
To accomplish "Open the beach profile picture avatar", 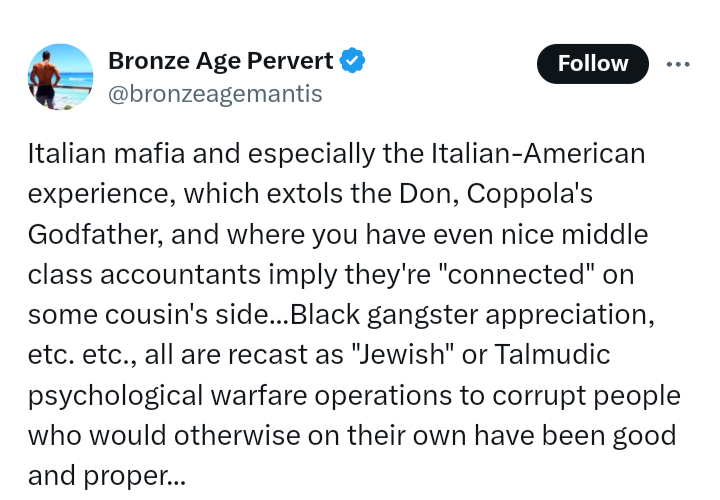I will click(61, 77).
